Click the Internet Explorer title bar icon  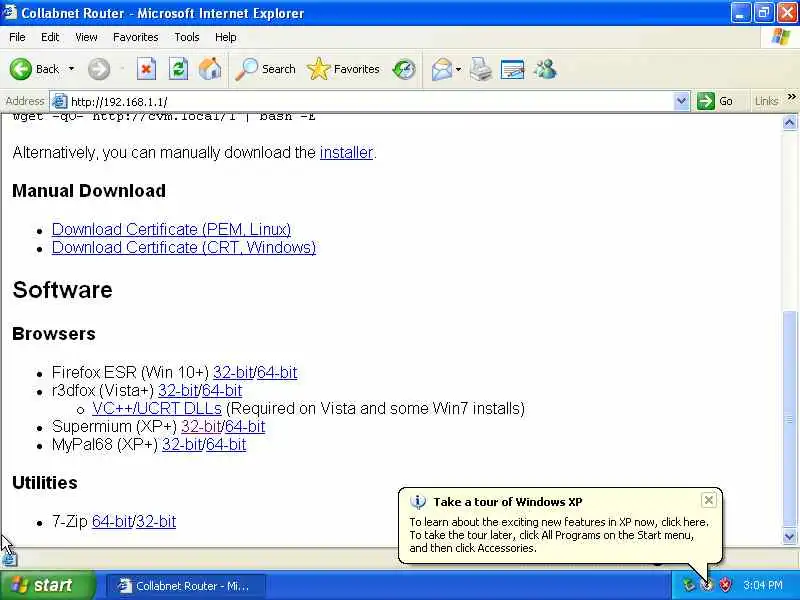10,12
